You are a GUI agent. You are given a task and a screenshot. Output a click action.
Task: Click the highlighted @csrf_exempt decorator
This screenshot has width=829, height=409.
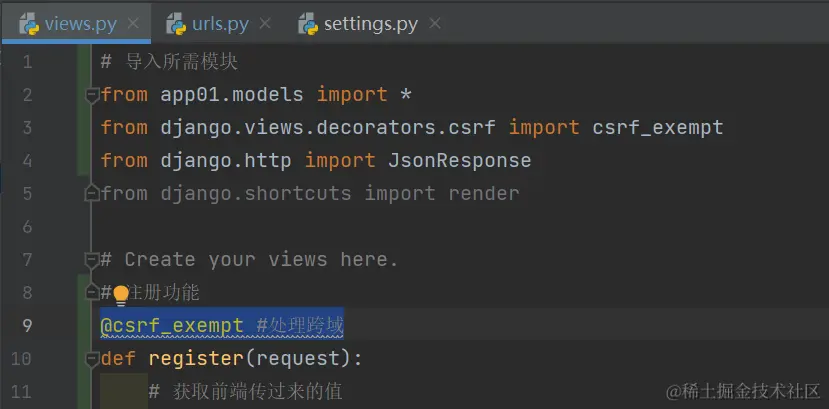(x=172, y=326)
